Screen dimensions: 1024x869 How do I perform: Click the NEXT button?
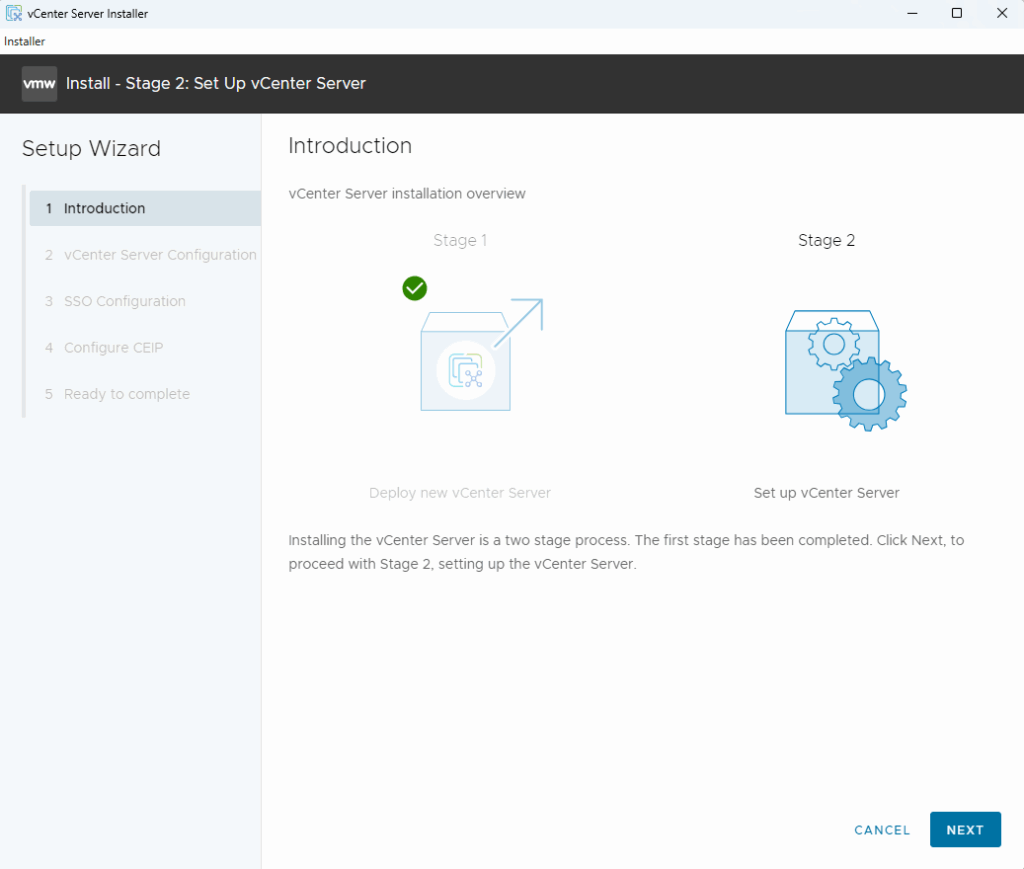point(965,829)
